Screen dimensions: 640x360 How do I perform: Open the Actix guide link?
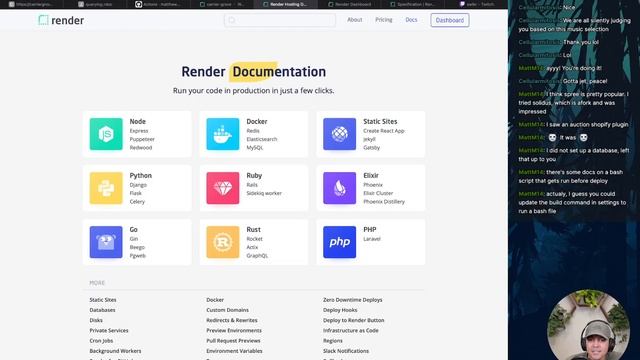tap(252, 247)
